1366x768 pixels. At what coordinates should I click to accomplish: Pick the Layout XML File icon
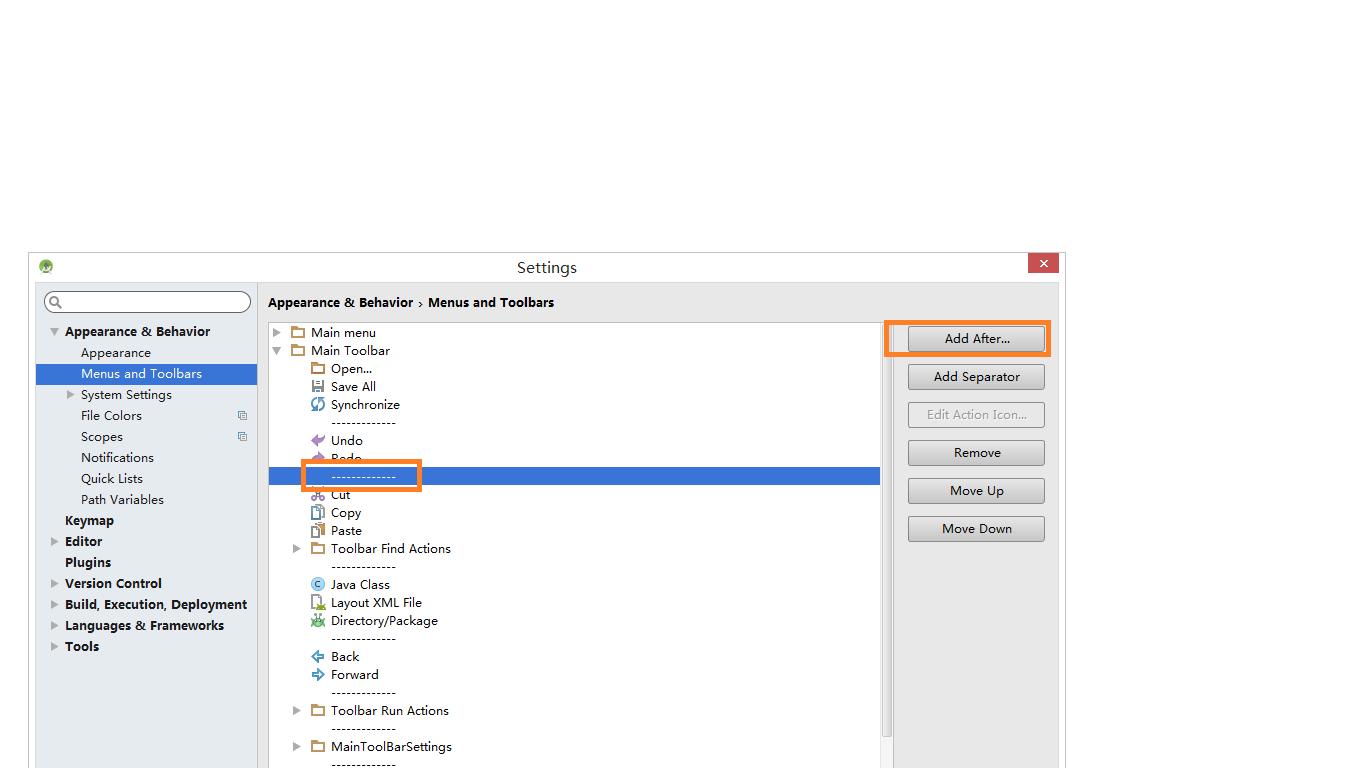click(x=318, y=602)
